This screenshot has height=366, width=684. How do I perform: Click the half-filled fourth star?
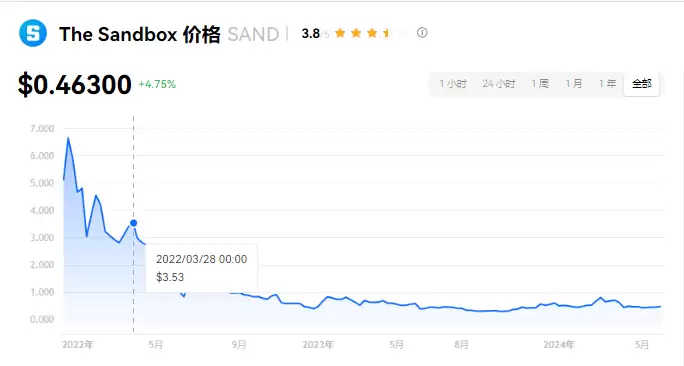tap(387, 33)
